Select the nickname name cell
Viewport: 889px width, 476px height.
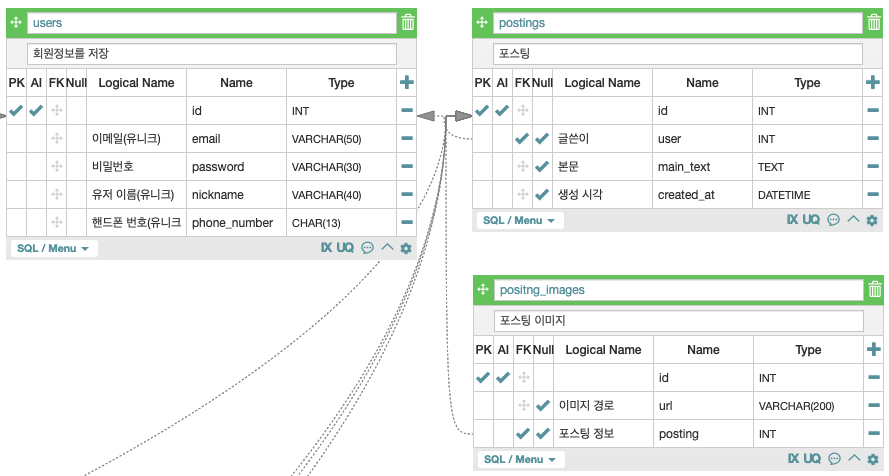tap(236, 195)
